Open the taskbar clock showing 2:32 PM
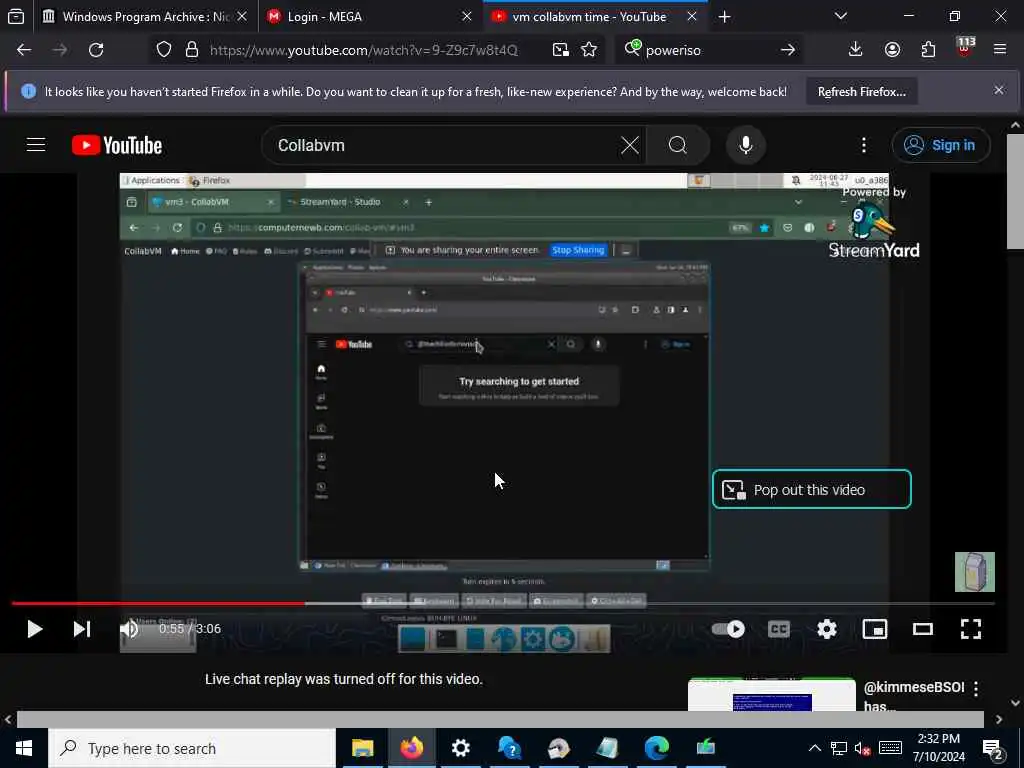Screen dimensions: 1024x768 coord(938,748)
